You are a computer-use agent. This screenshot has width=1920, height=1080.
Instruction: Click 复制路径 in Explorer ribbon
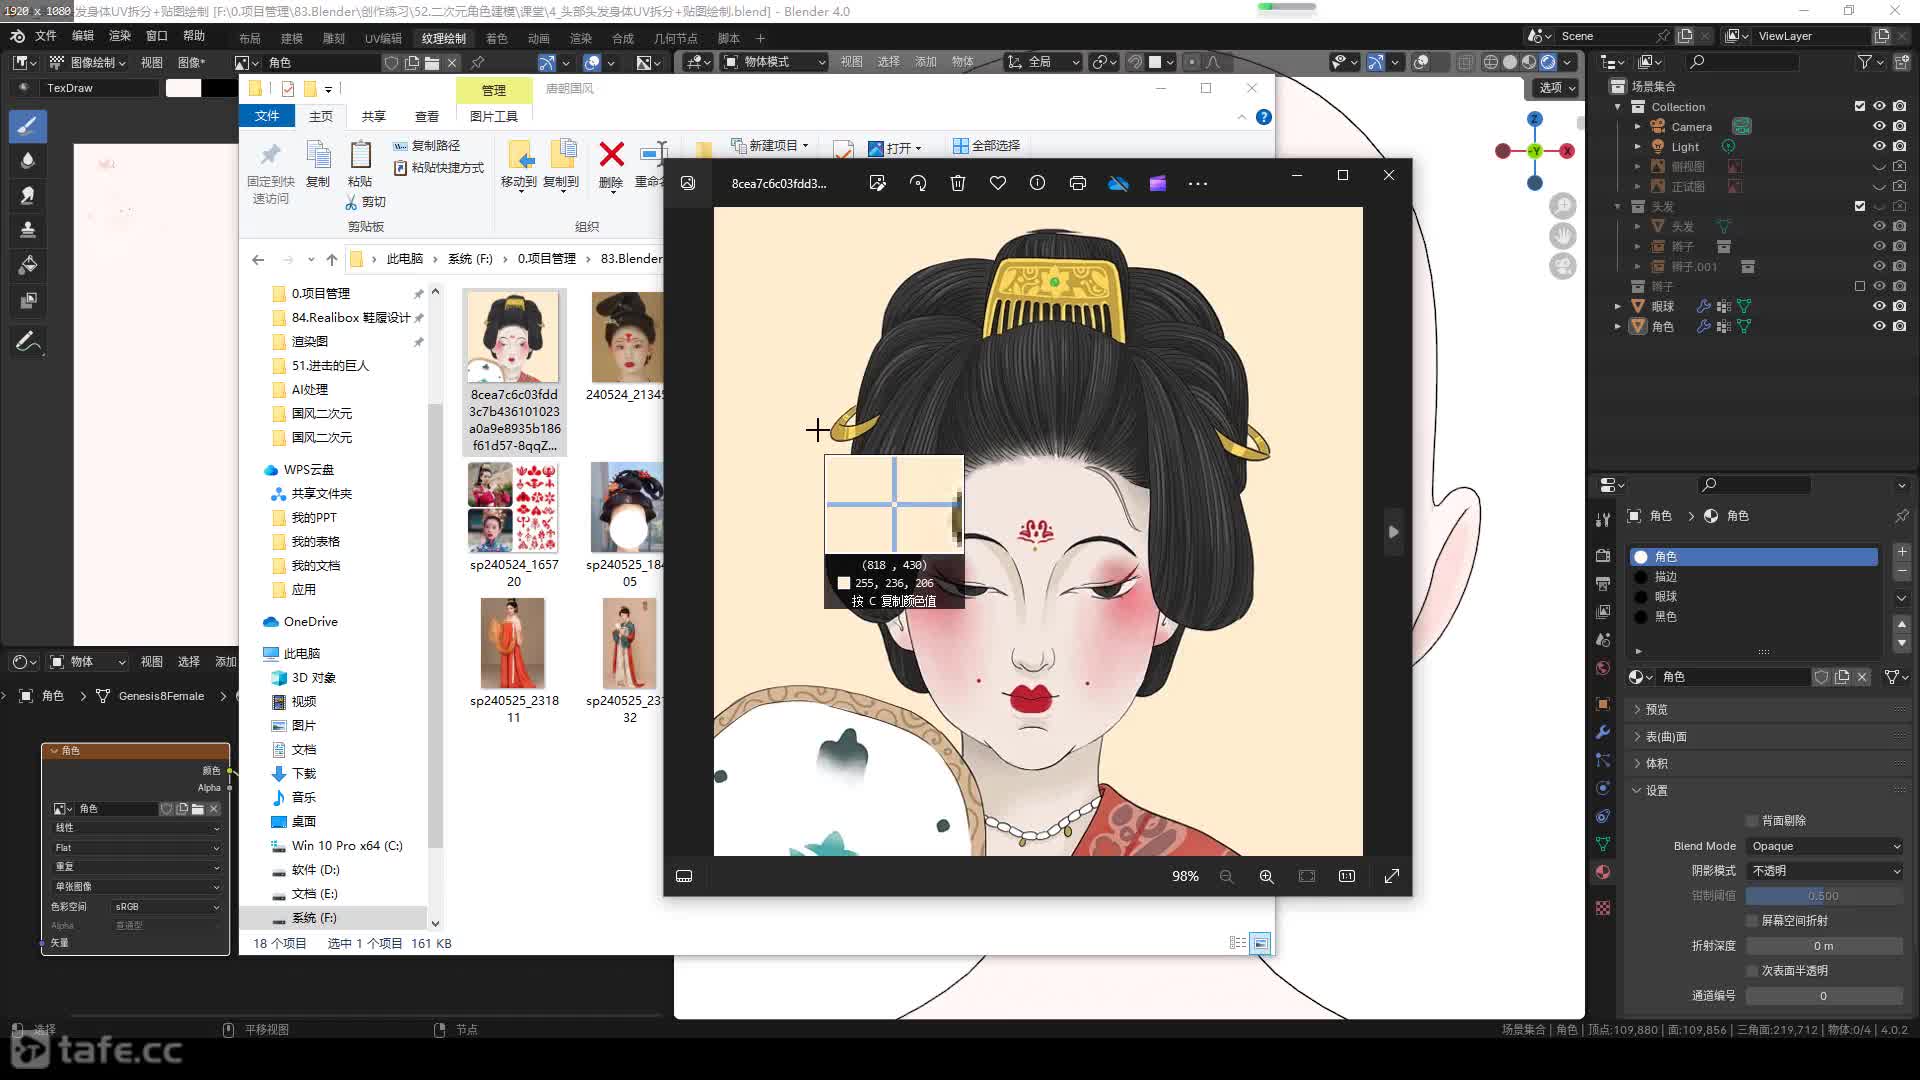pos(427,145)
